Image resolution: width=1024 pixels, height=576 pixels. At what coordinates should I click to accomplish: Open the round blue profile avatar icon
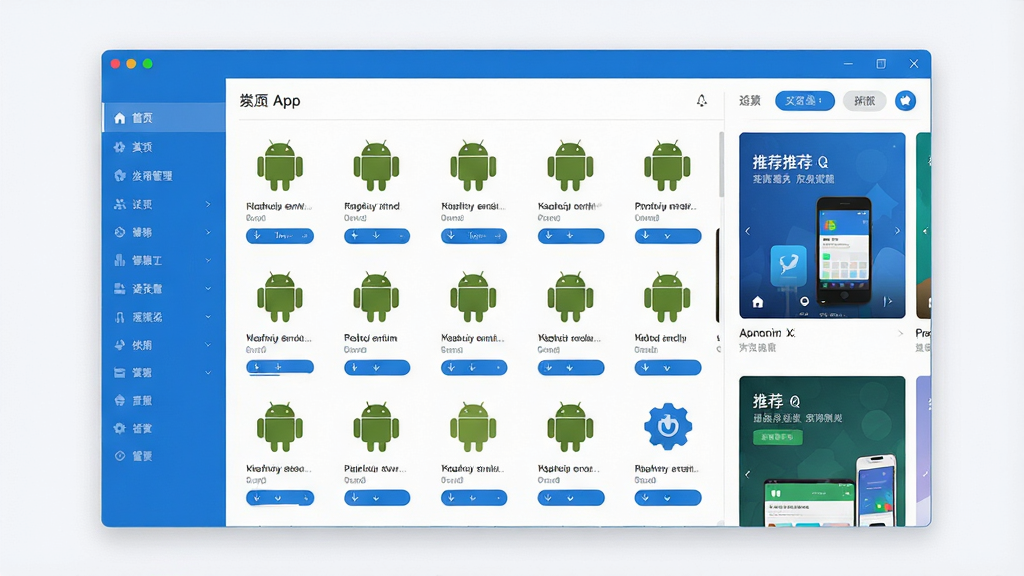905,101
